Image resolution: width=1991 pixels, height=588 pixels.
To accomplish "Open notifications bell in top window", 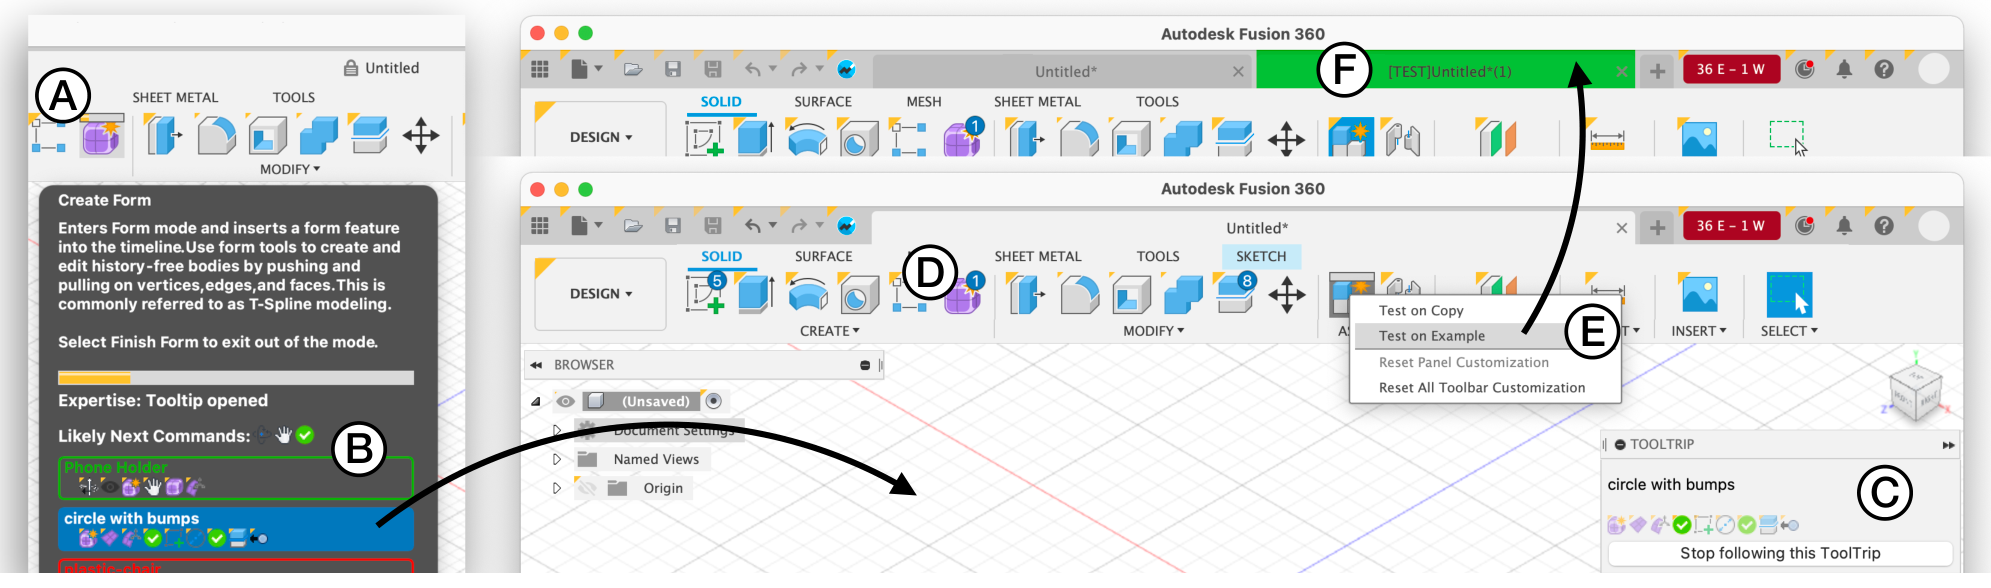I will coord(1844,69).
